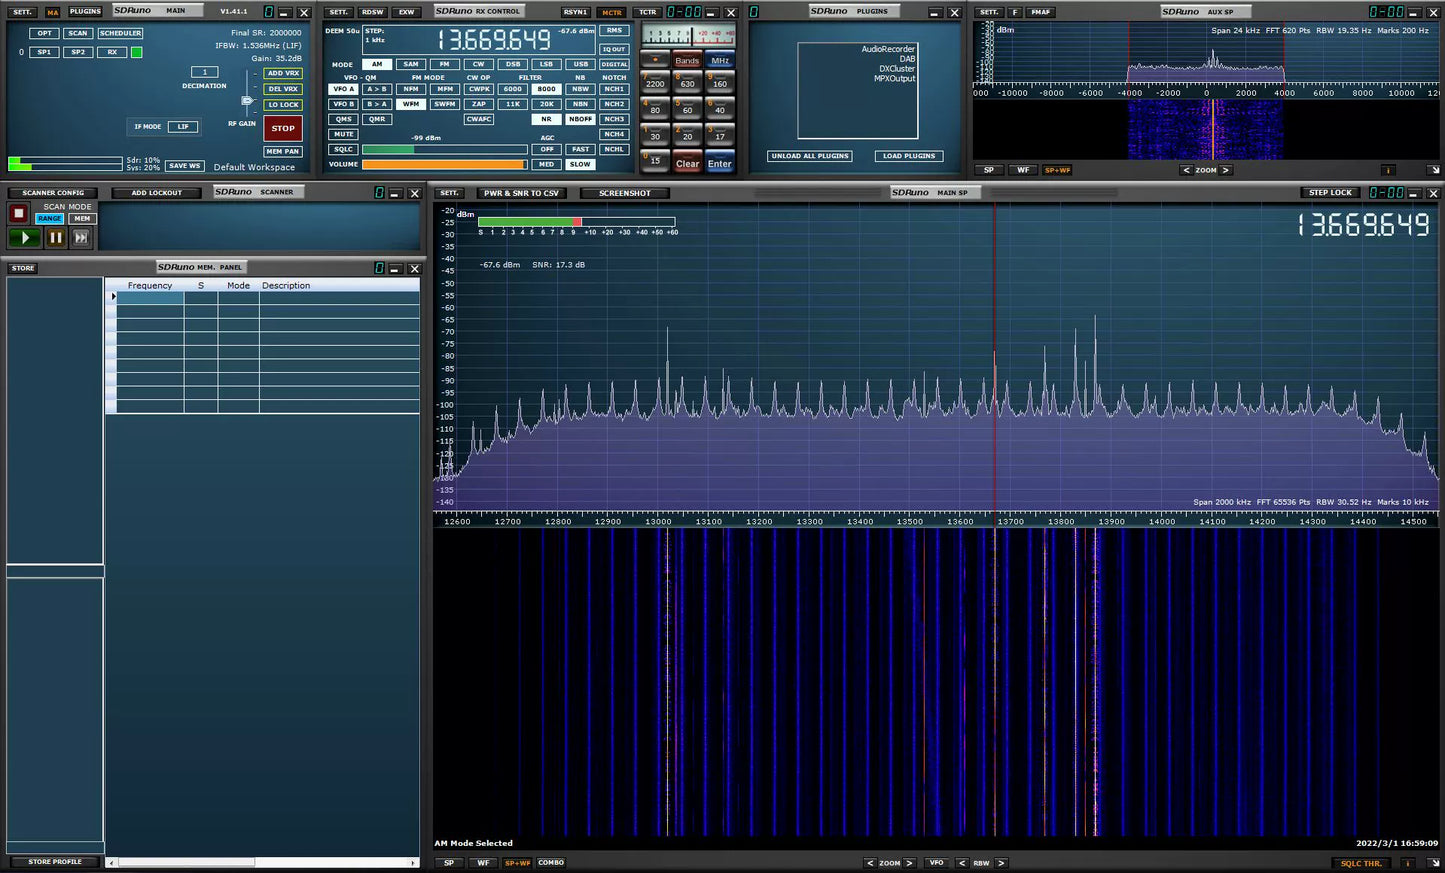Image resolution: width=1445 pixels, height=873 pixels.
Task: Toggle the MUTE button in RX Control
Action: (x=344, y=134)
